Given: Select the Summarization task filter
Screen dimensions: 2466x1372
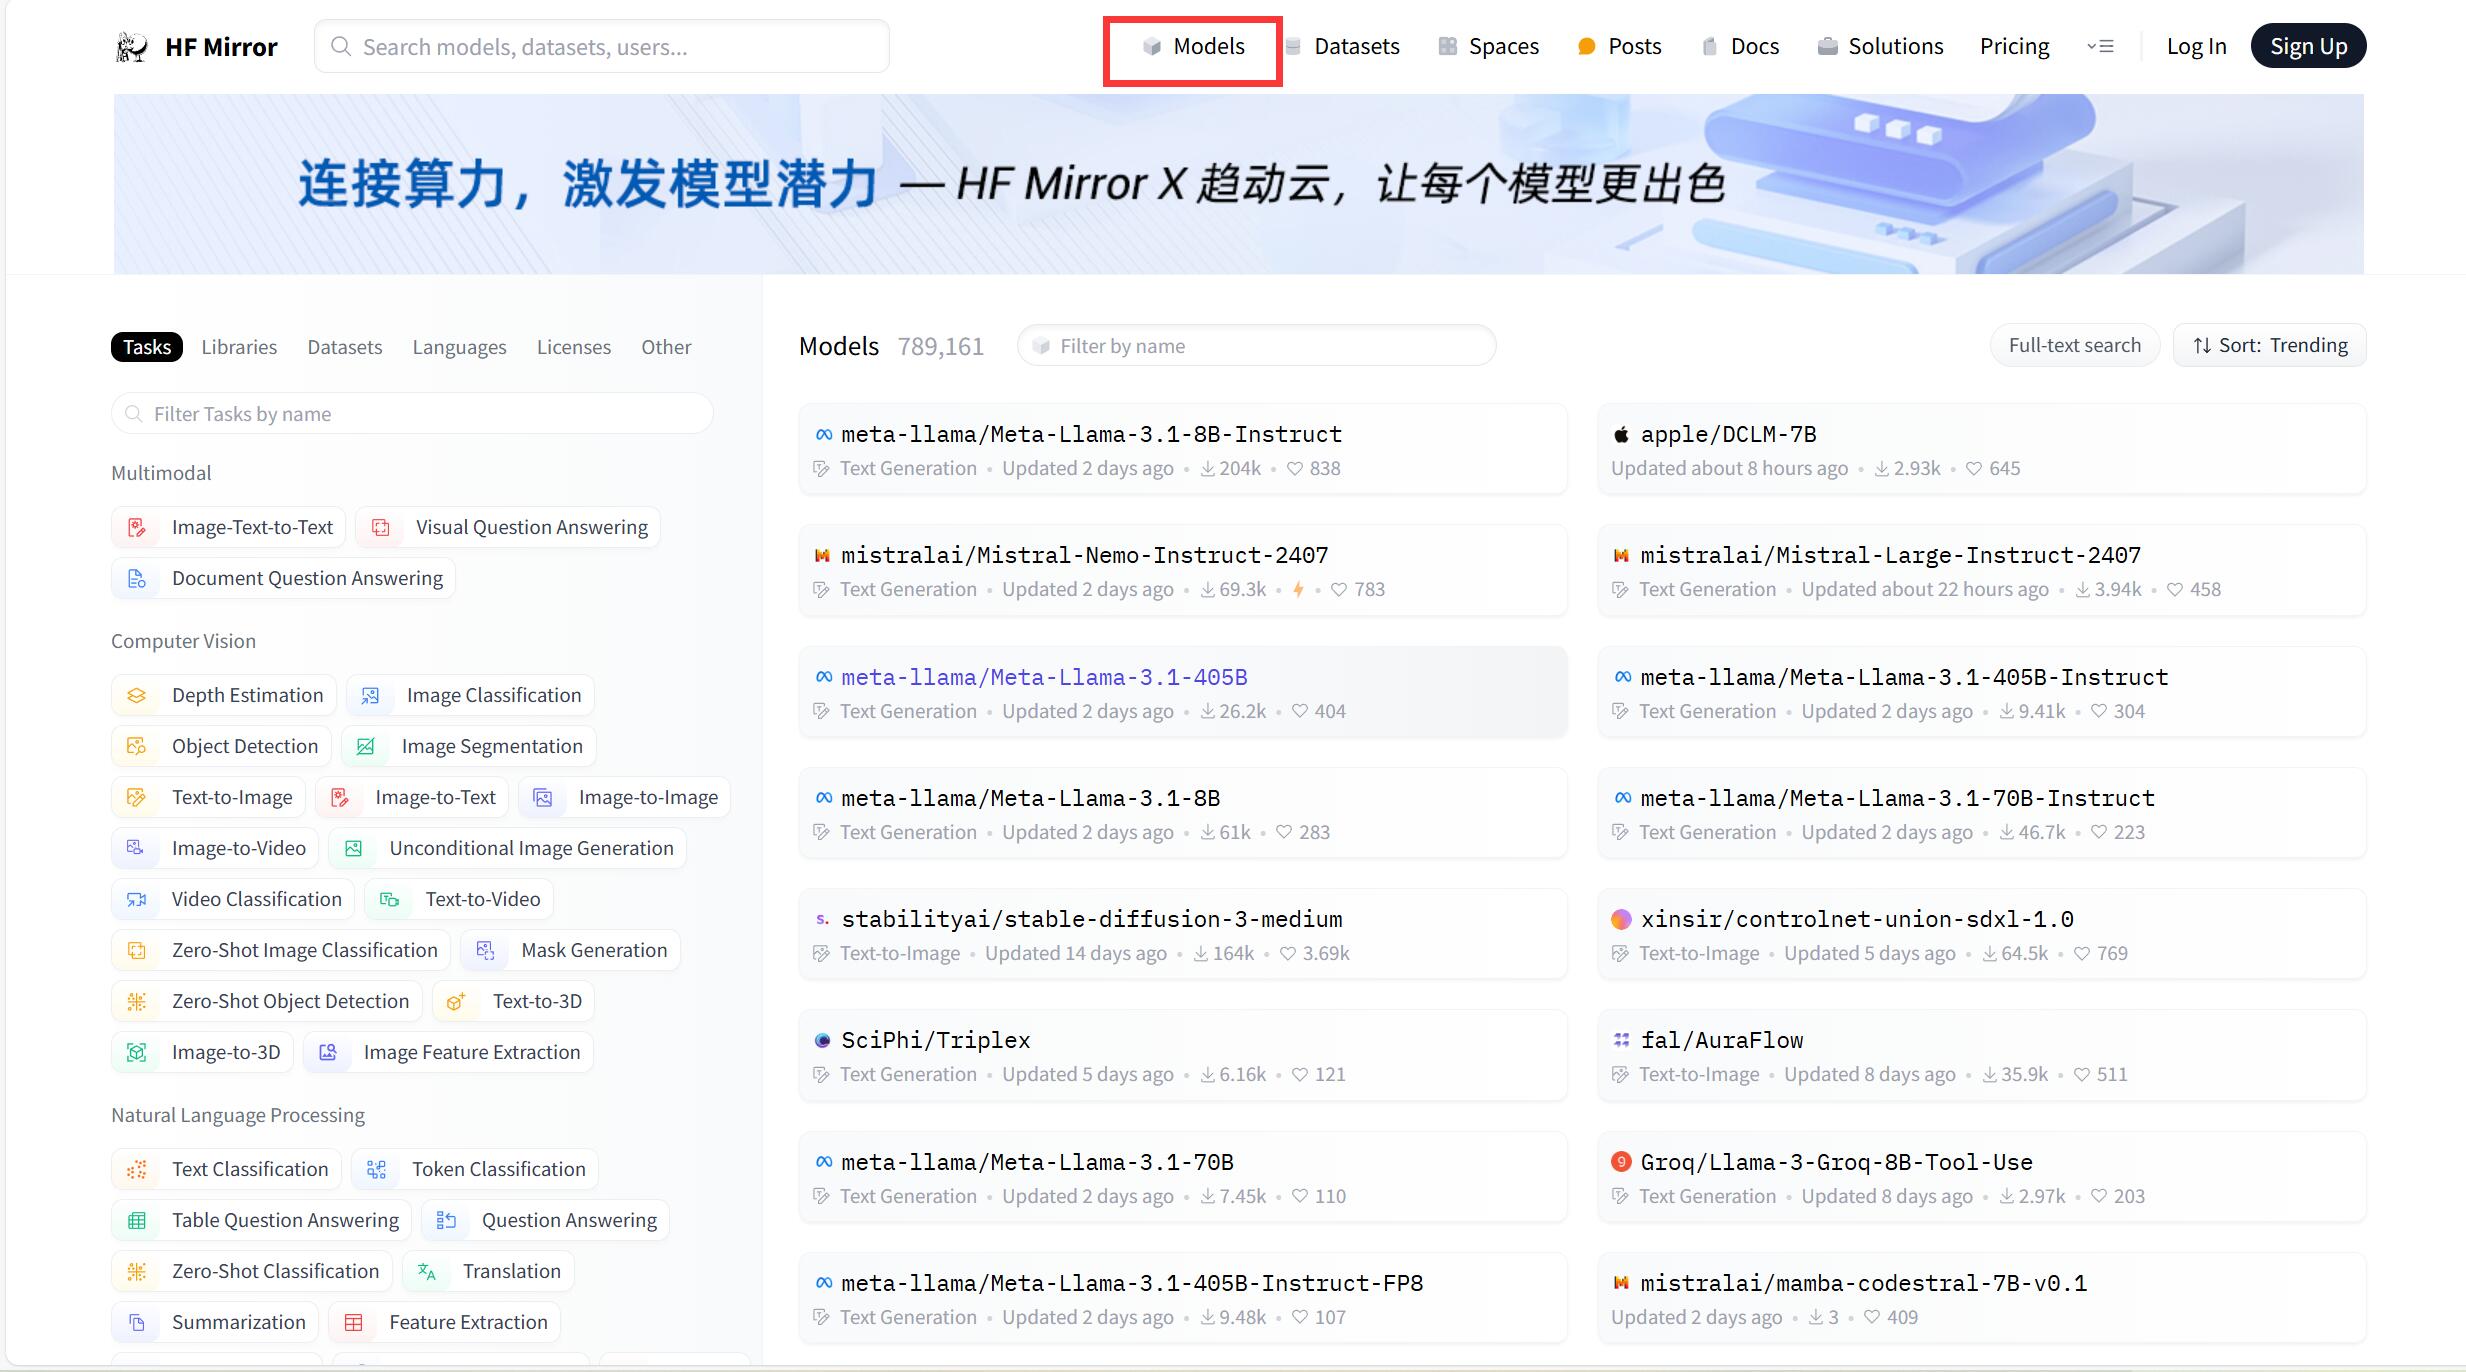Looking at the screenshot, I should point(215,1322).
